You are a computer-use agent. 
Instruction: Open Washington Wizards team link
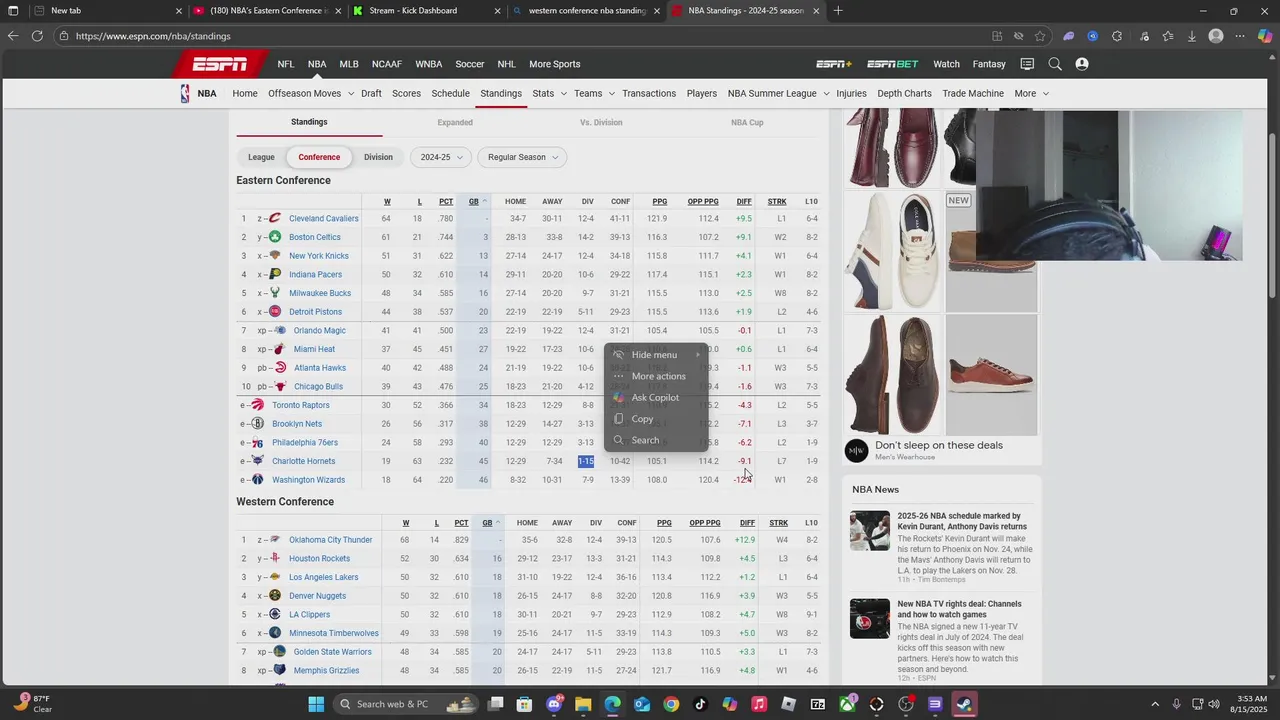click(308, 480)
